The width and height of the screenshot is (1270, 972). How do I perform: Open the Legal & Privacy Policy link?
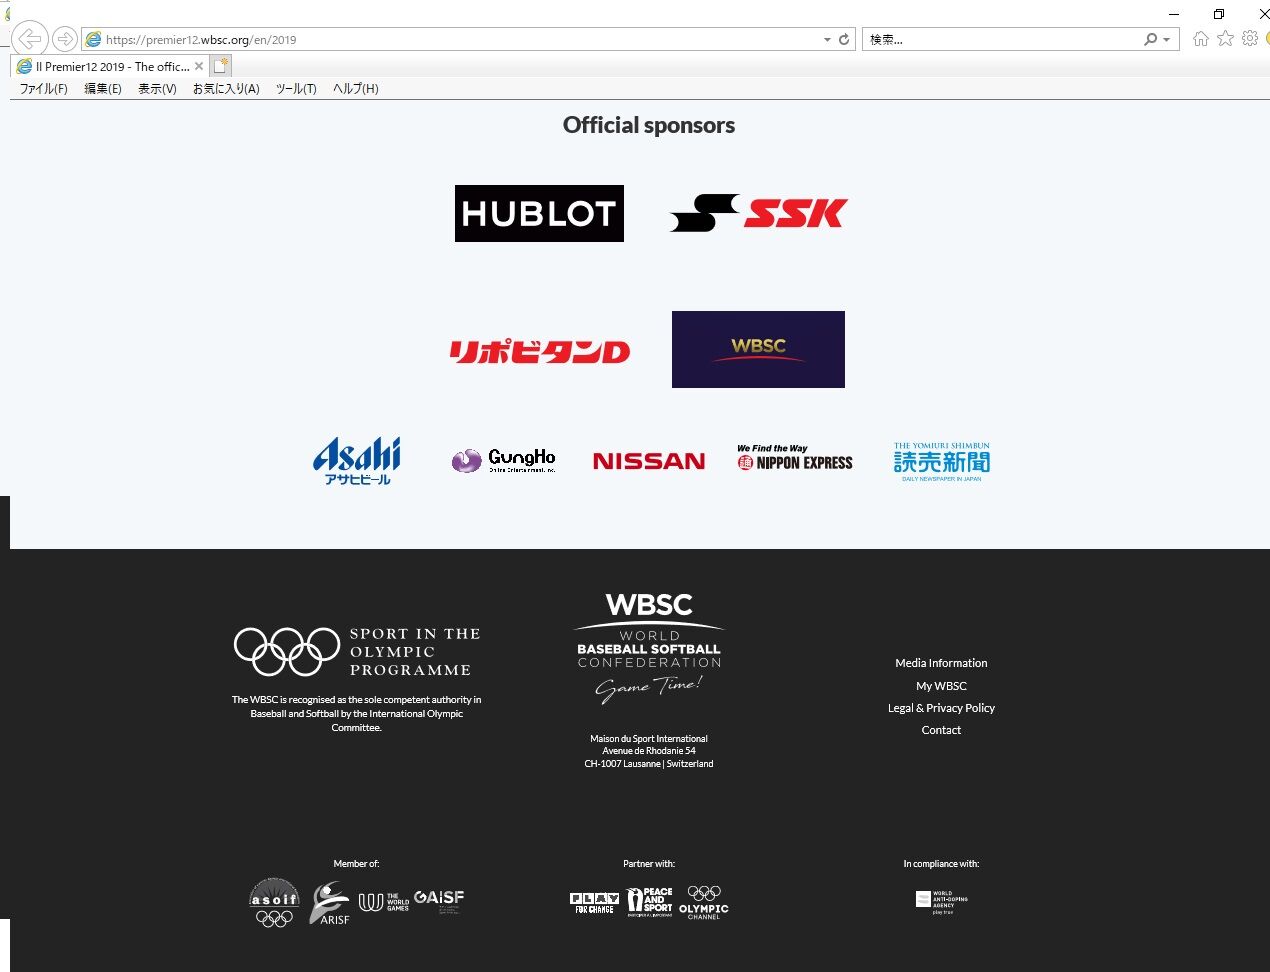pyautogui.click(x=941, y=708)
